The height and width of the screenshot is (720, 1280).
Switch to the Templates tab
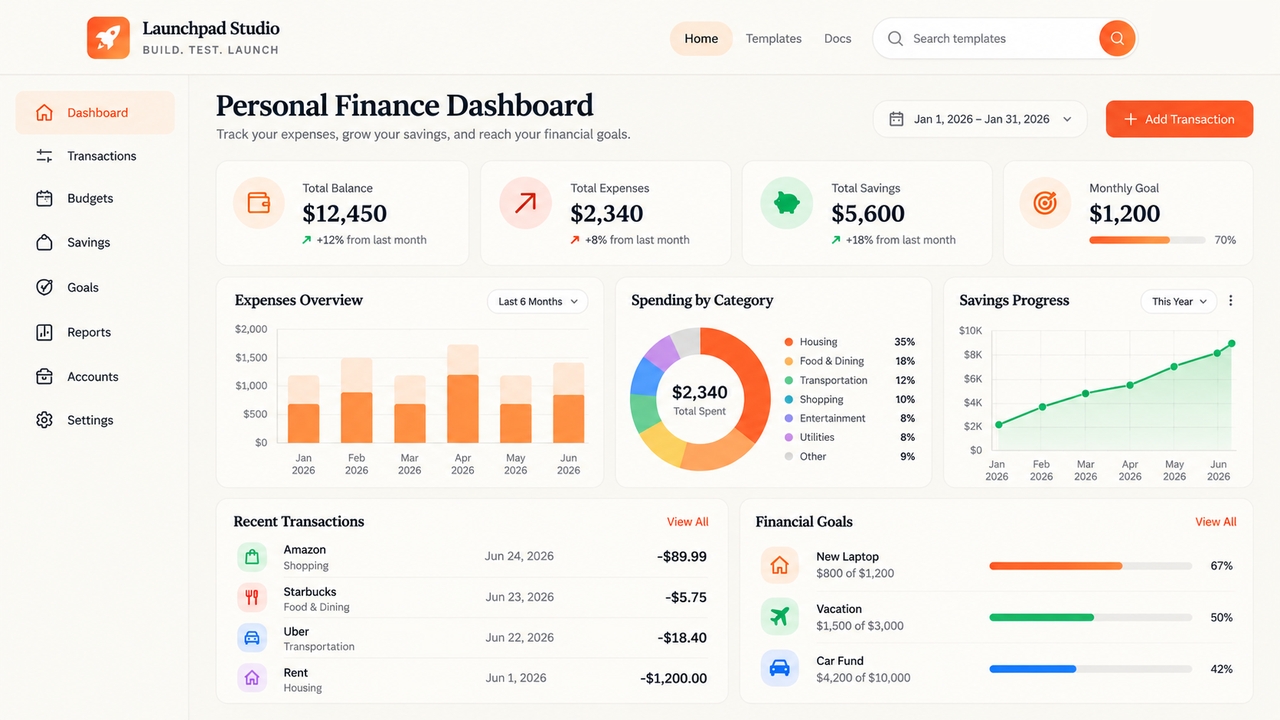tap(774, 39)
